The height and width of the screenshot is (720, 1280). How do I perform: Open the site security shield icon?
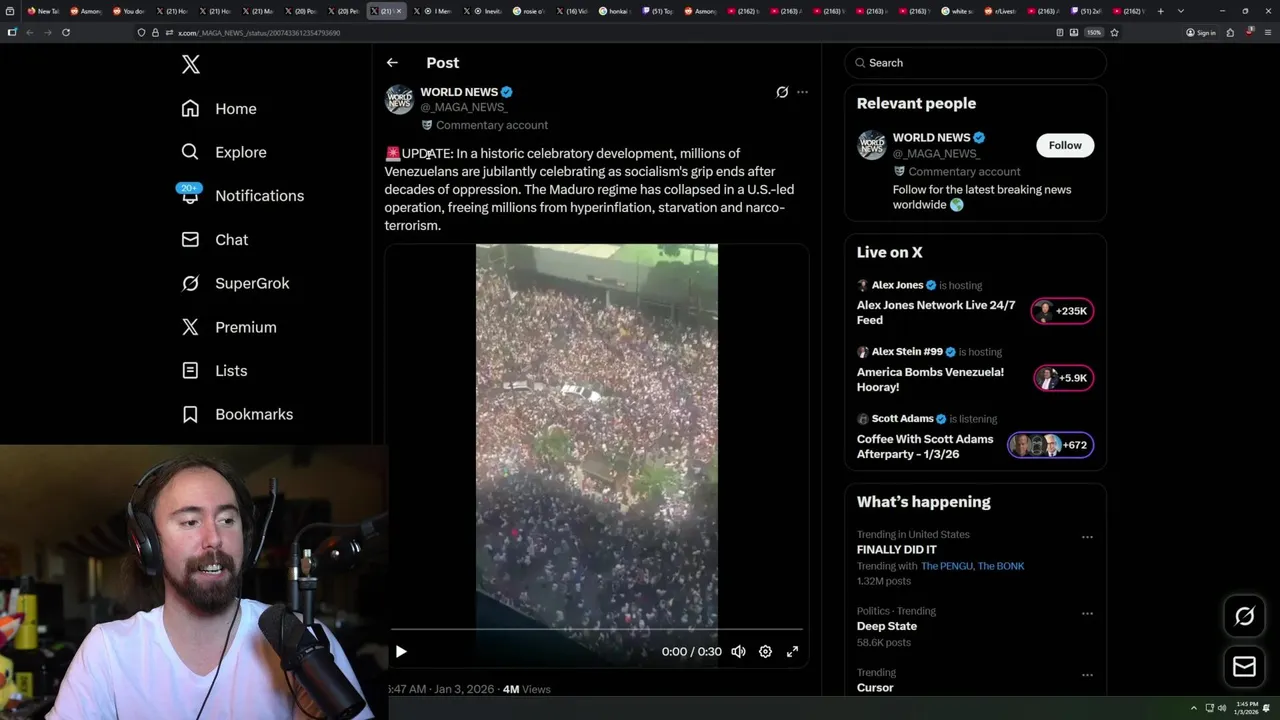(x=141, y=33)
